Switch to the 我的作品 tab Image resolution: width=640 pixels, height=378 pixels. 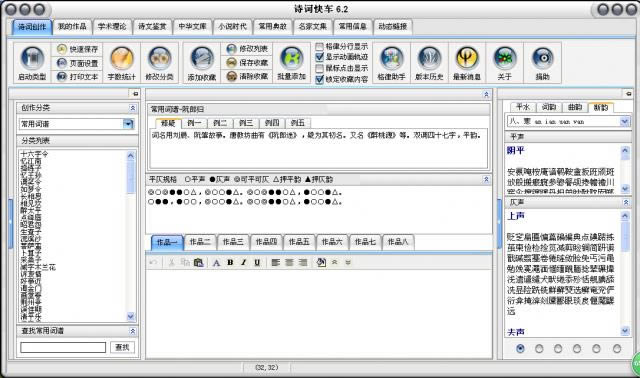coord(72,27)
